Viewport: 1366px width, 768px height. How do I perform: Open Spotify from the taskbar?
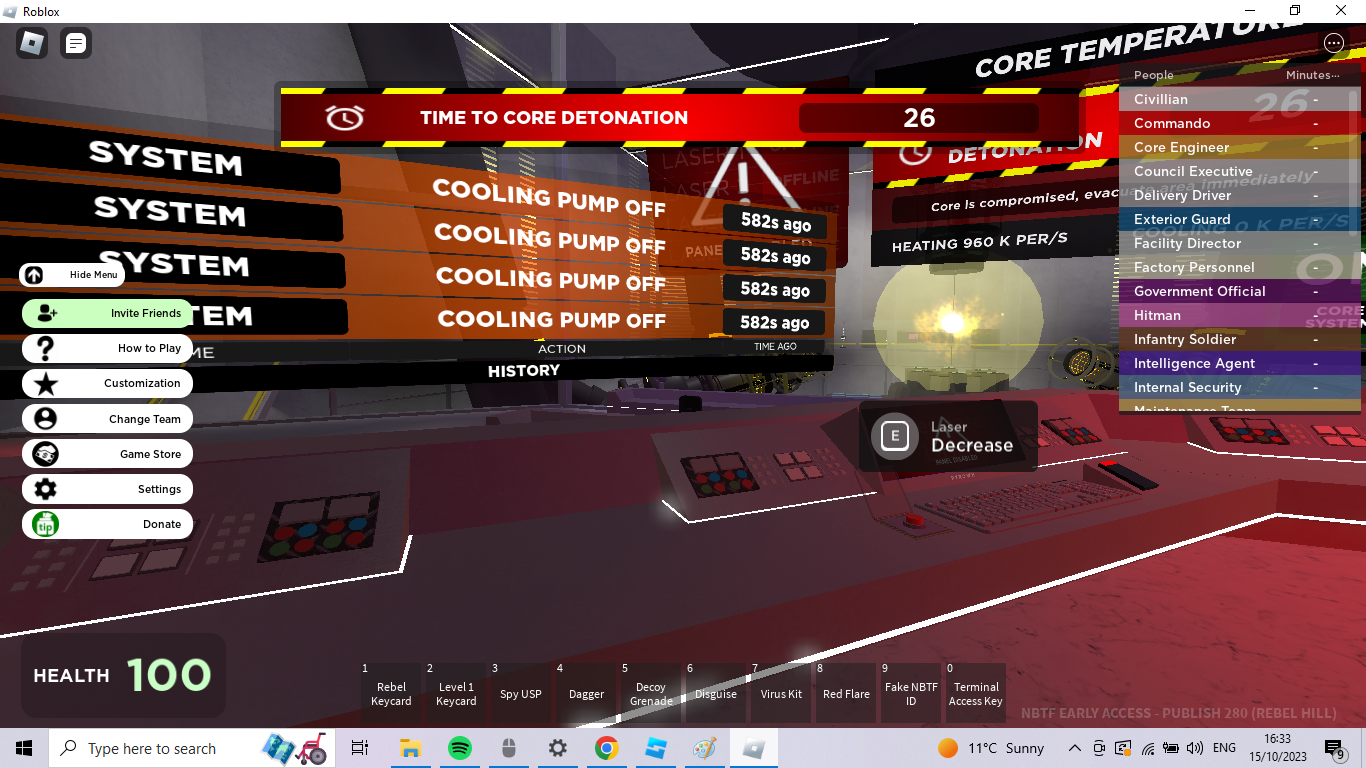coord(459,748)
